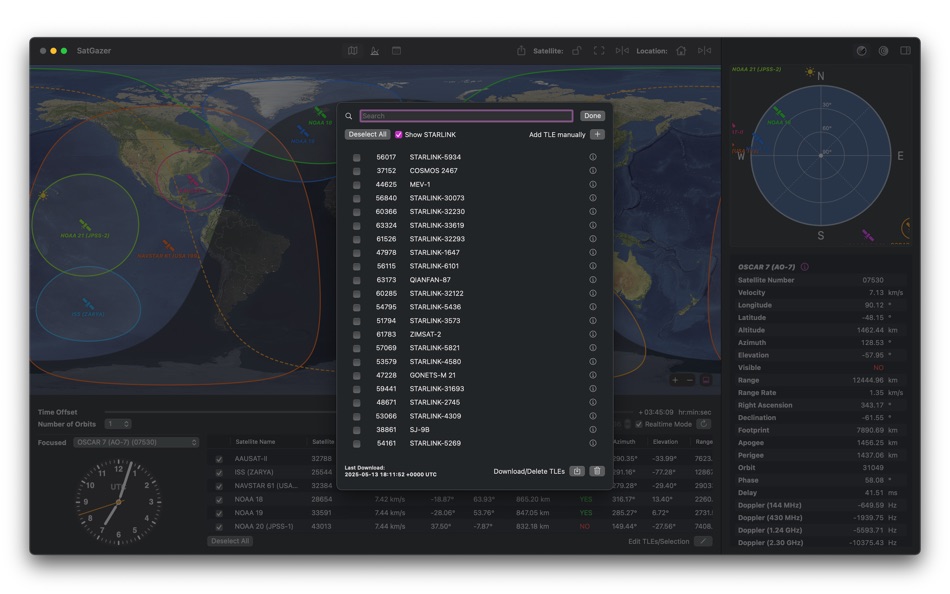Click the NOAA 20 (JPSS-1) table row

coord(460,526)
